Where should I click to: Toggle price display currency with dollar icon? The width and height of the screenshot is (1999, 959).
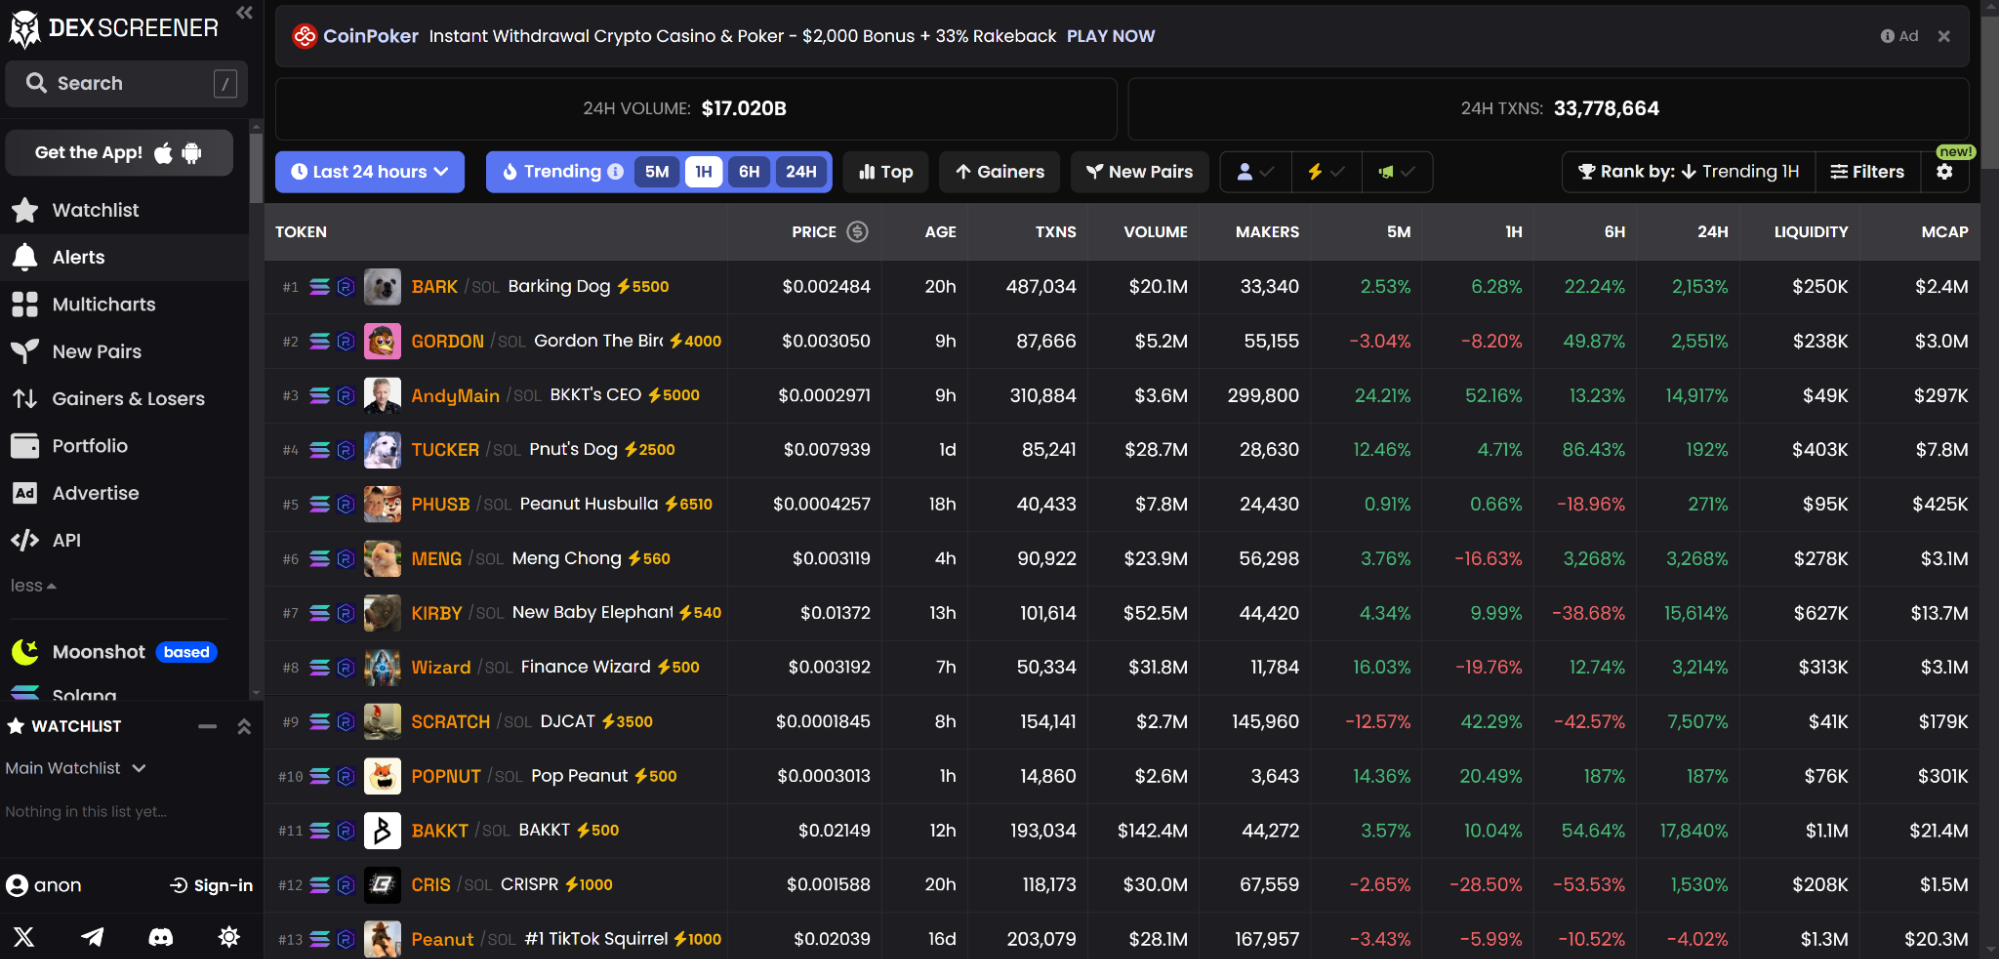point(856,232)
